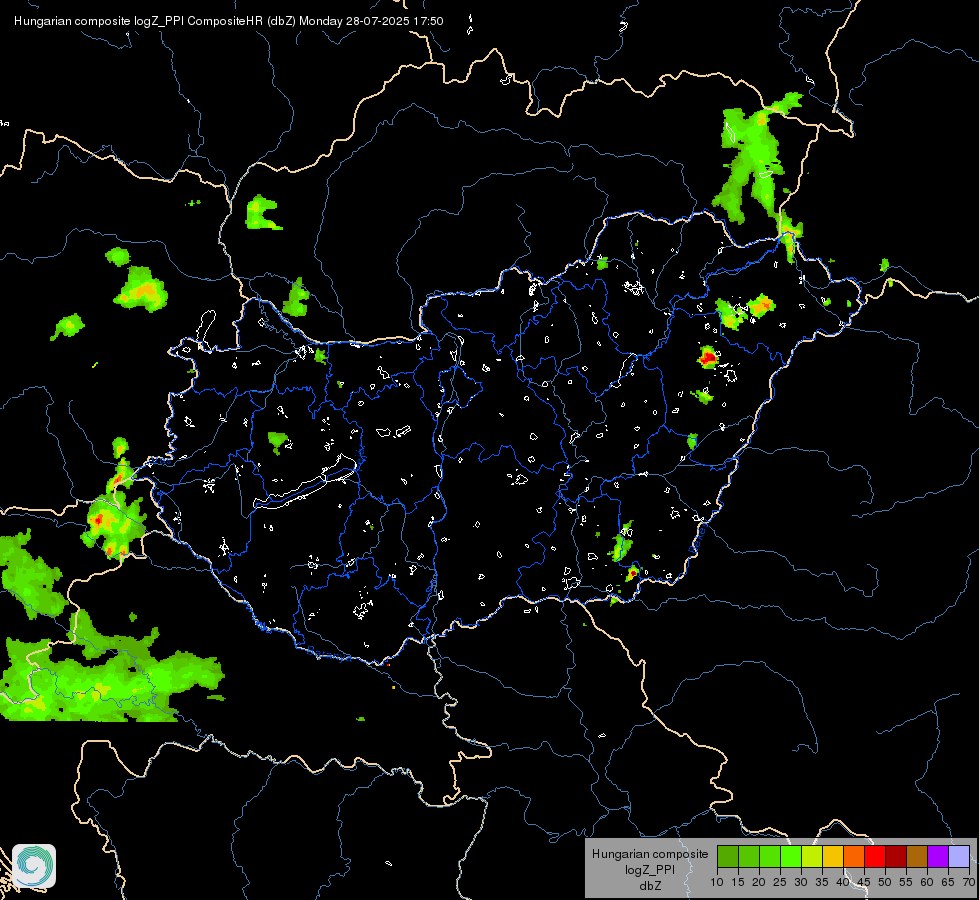Click the legend scale value 25

click(x=780, y=883)
